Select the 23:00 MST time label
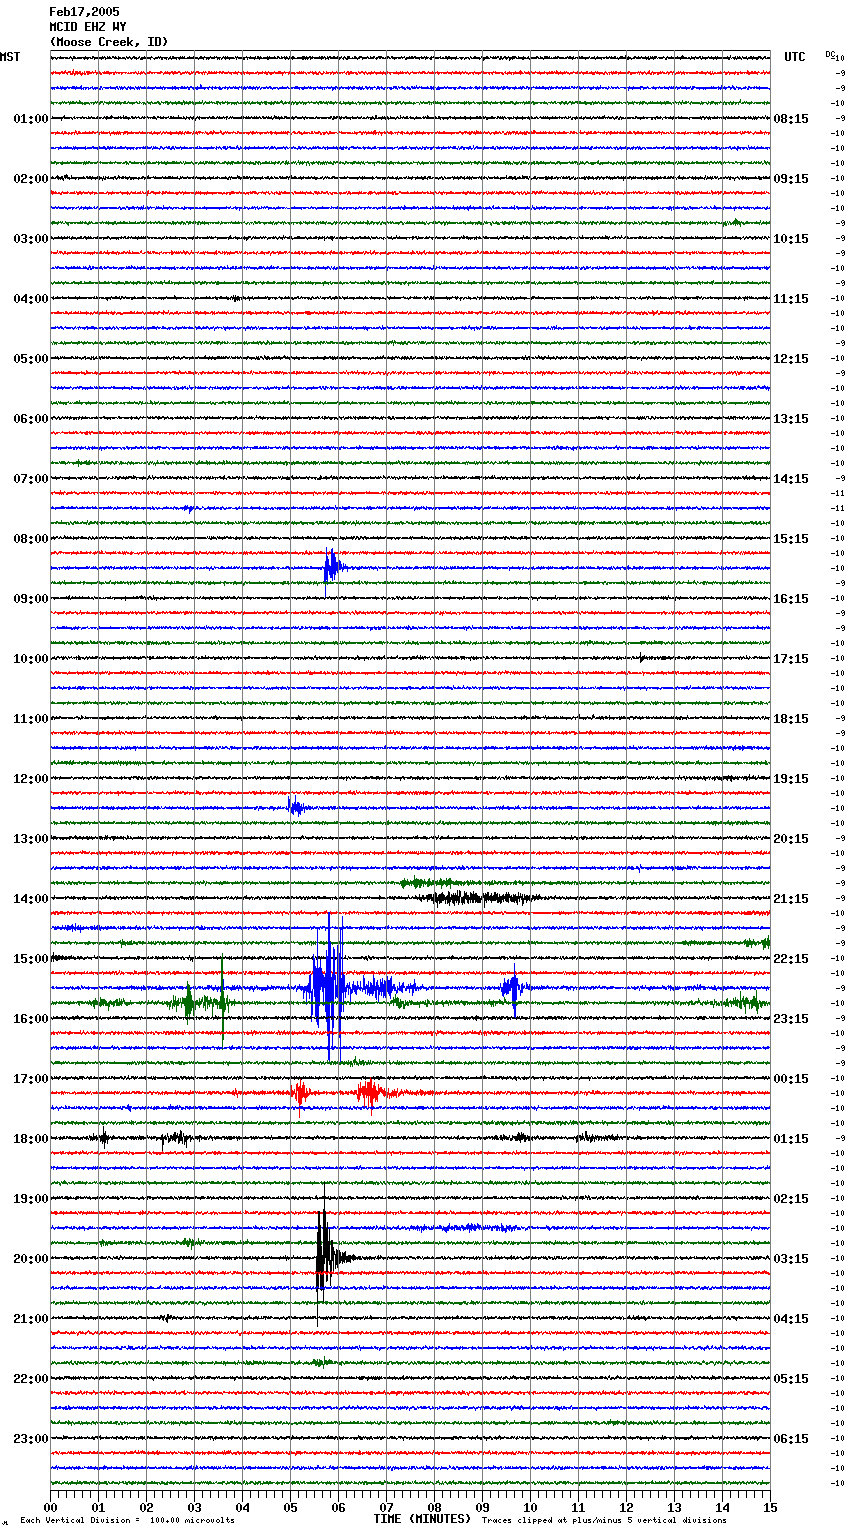The width and height of the screenshot is (850, 1534). point(31,1439)
